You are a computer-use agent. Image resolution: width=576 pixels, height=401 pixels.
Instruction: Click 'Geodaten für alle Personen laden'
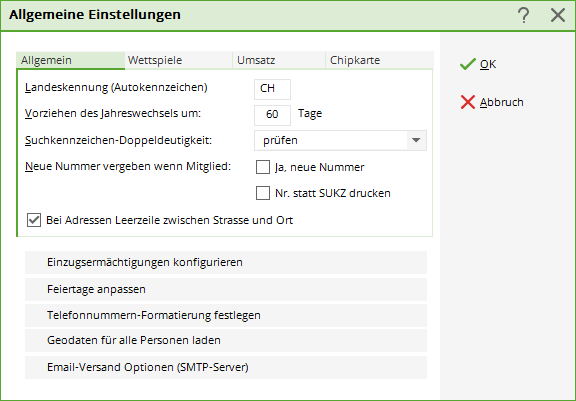pos(226,340)
